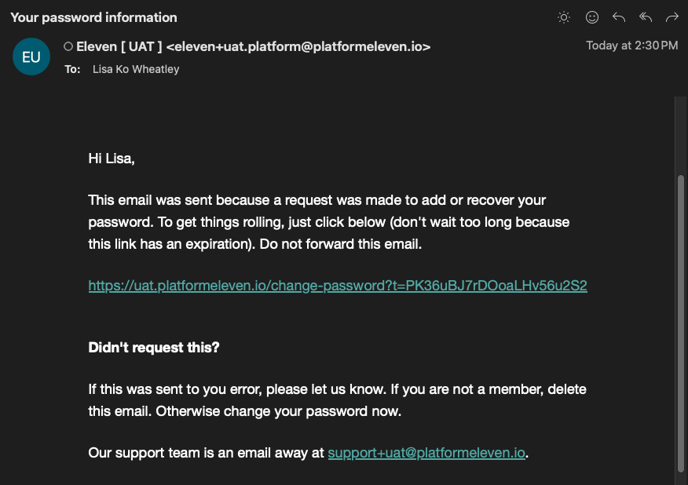The image size is (688, 485).
Task: Toggle the light/dark message background sun icon
Action: (564, 18)
